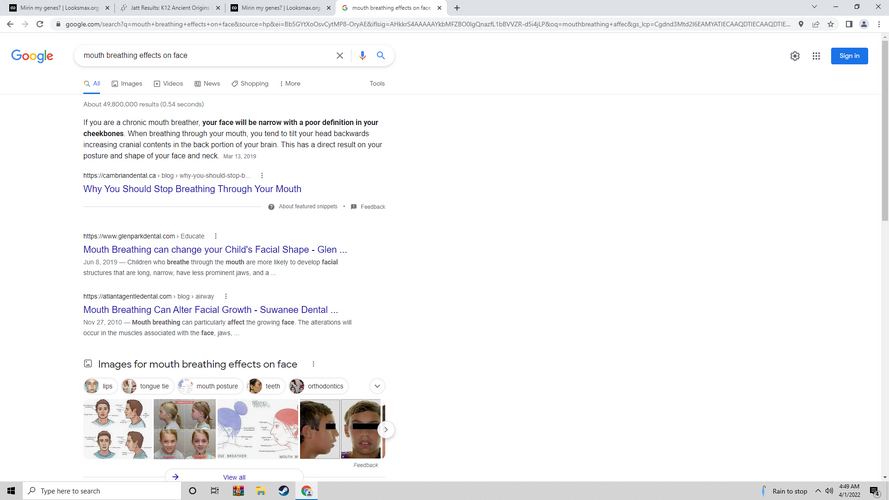Open File Explorer from the taskbar
This screenshot has width=889, height=500.
click(x=261, y=491)
